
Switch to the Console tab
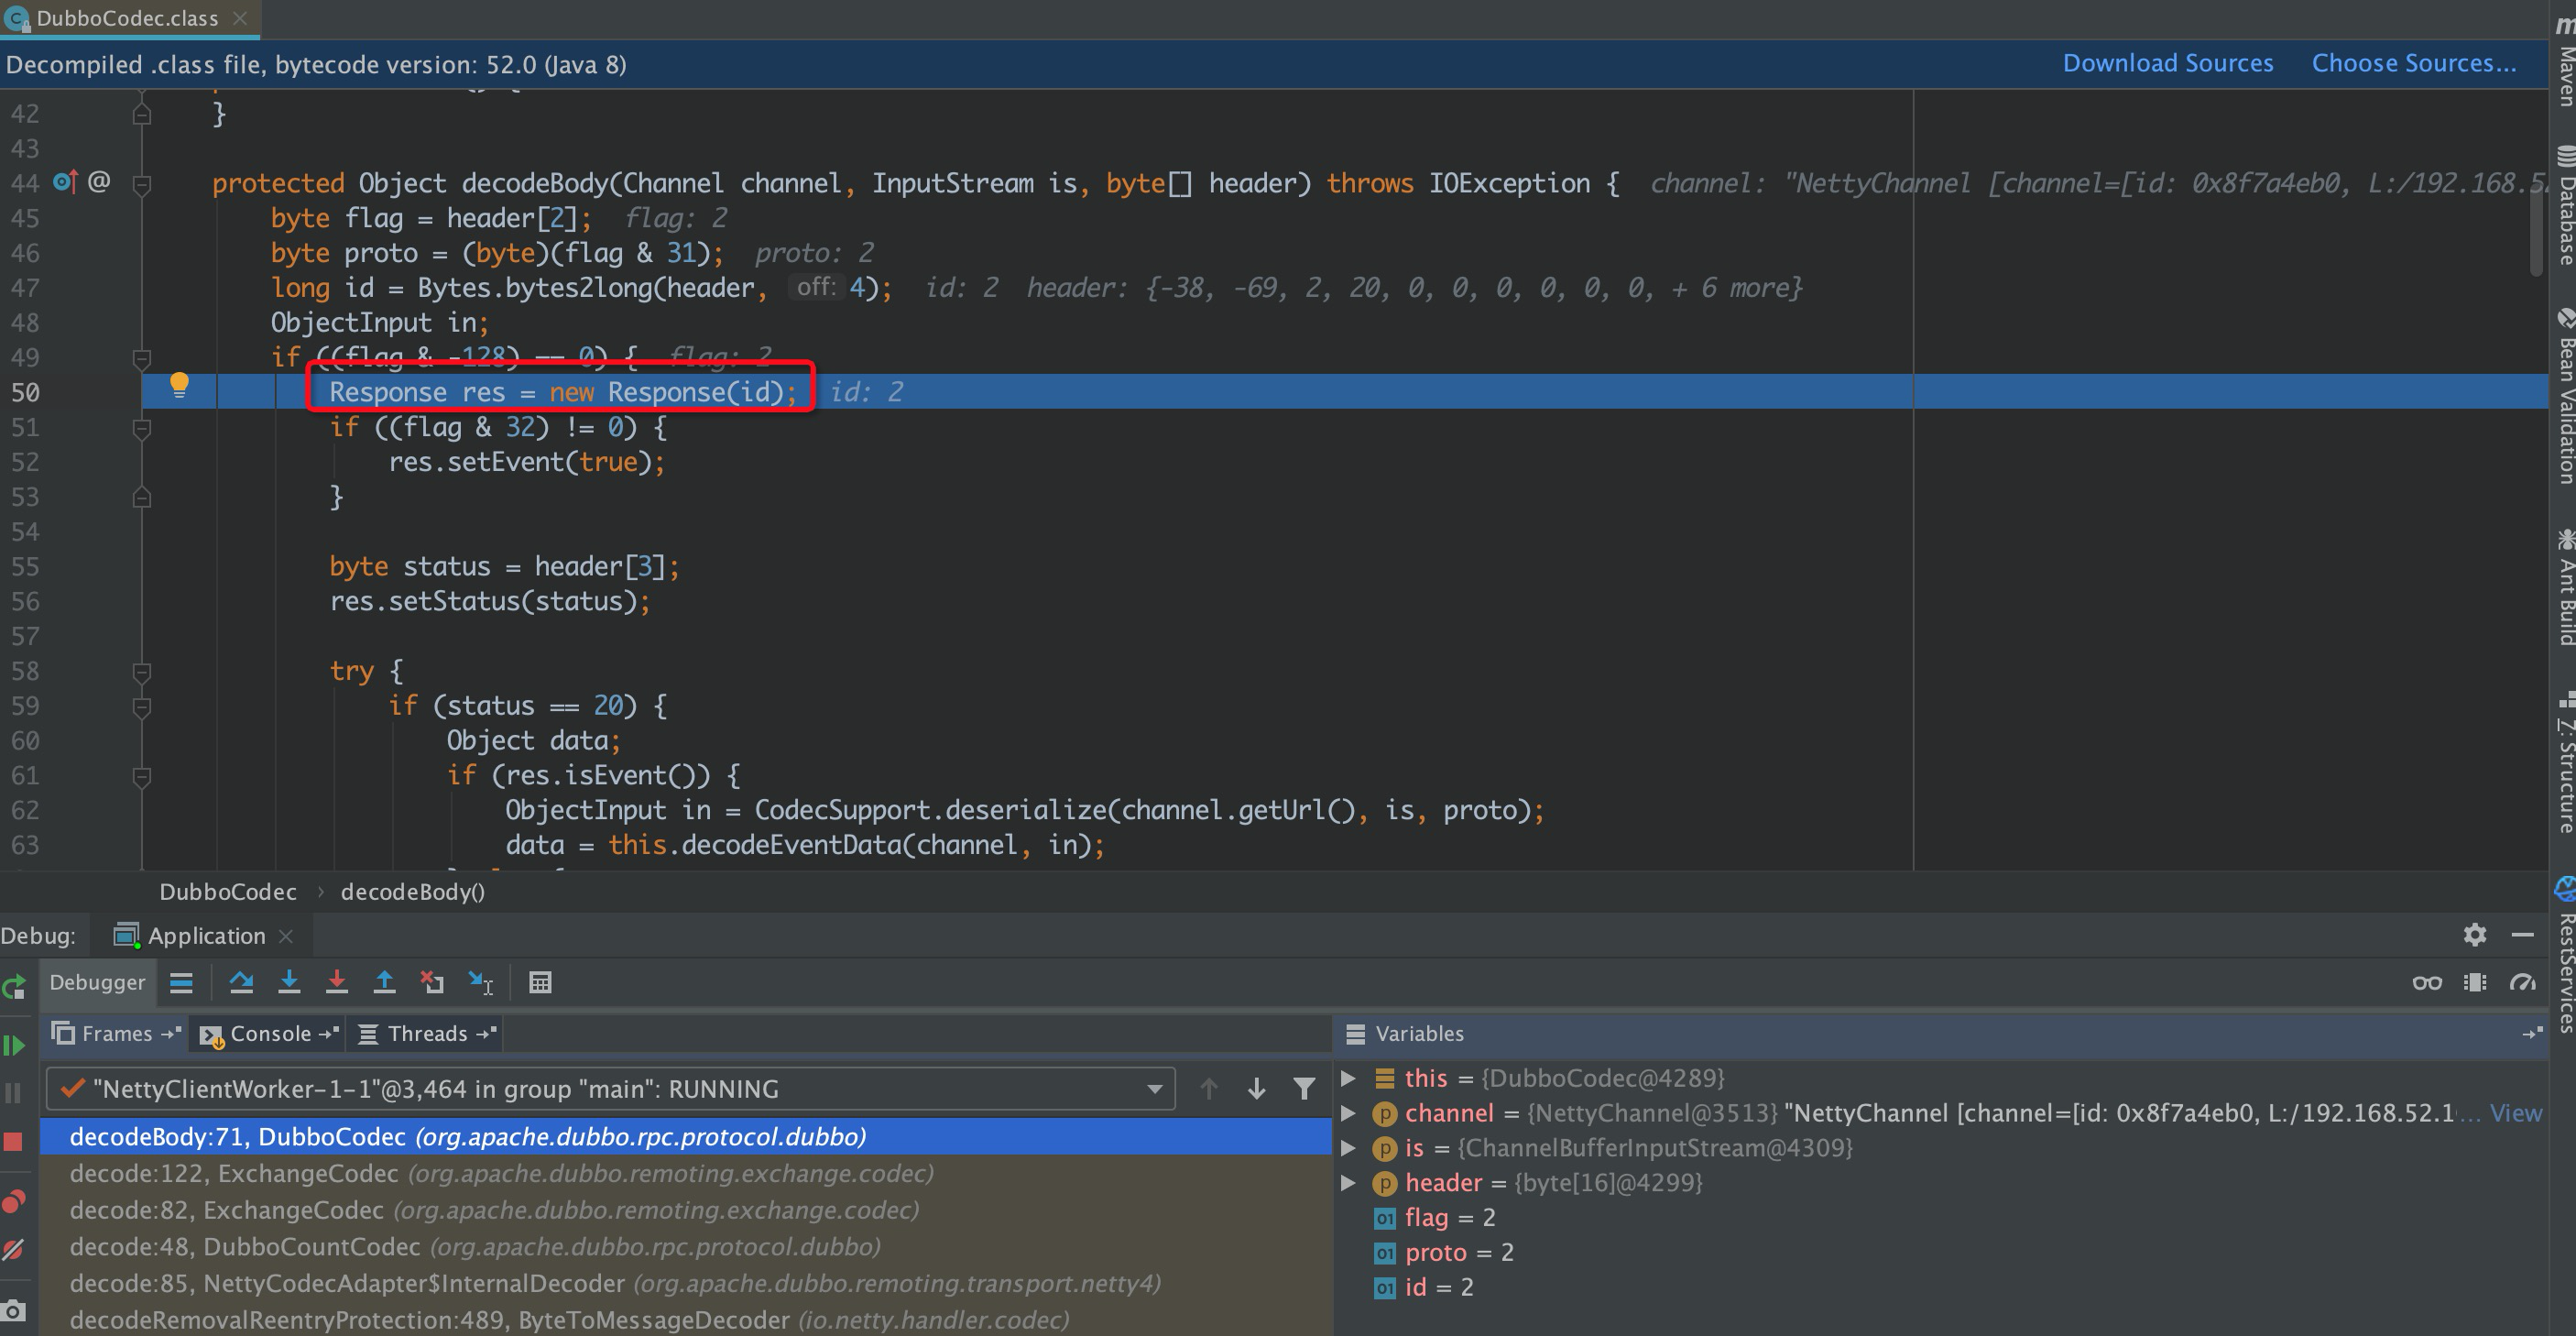pyautogui.click(x=270, y=1034)
